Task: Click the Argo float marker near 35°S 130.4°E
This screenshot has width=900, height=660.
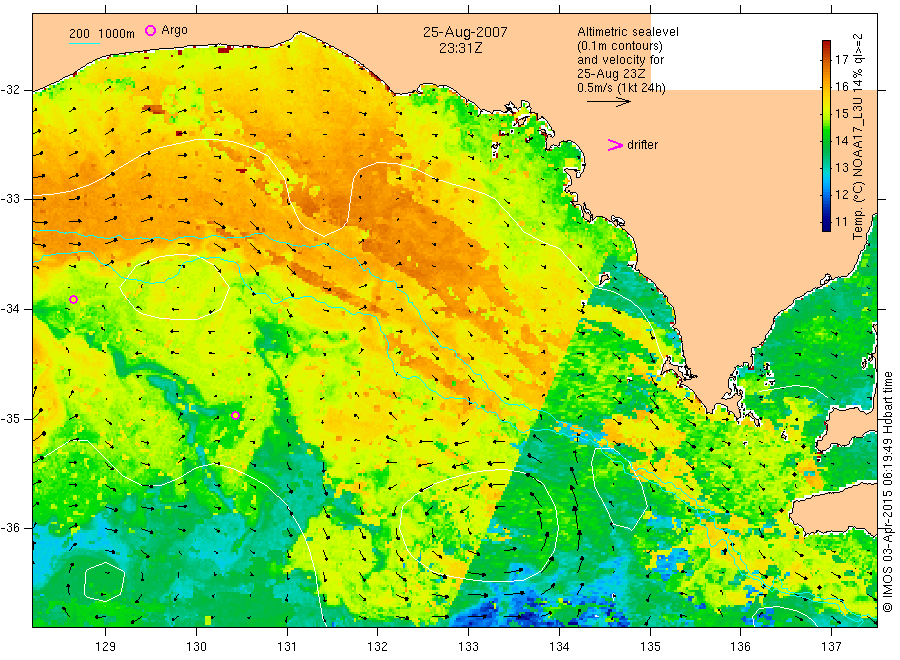Action: [235, 416]
